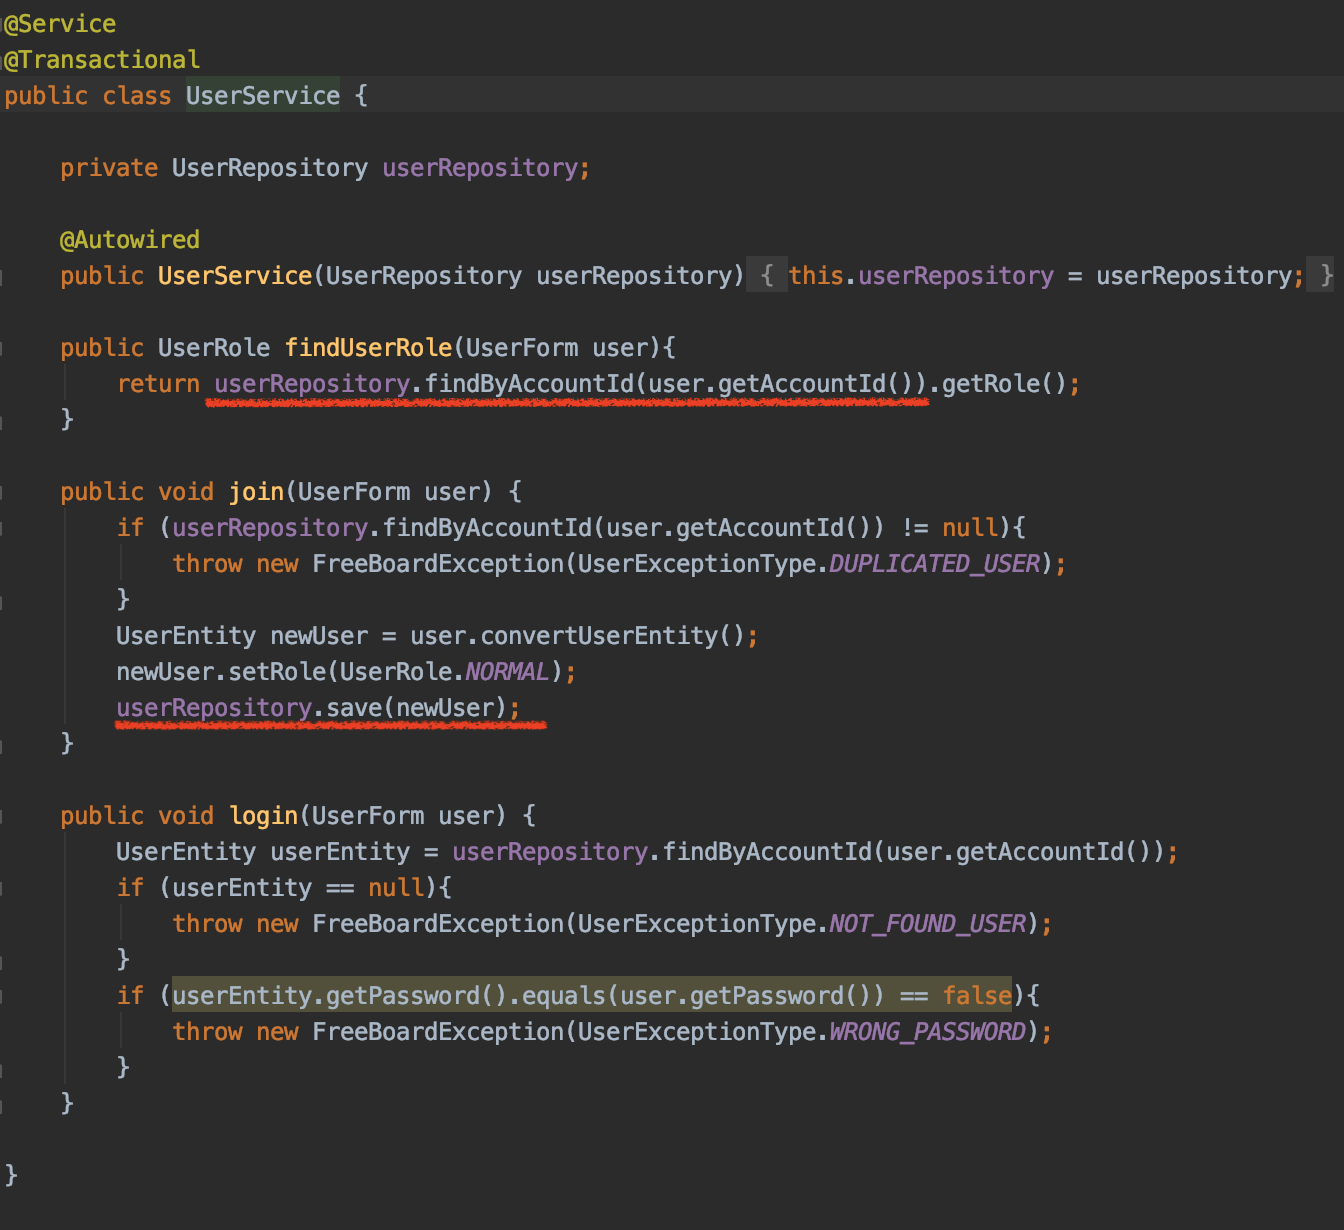Image resolution: width=1344 pixels, height=1230 pixels.
Task: Click the convertUserEntity() call
Action: [612, 636]
